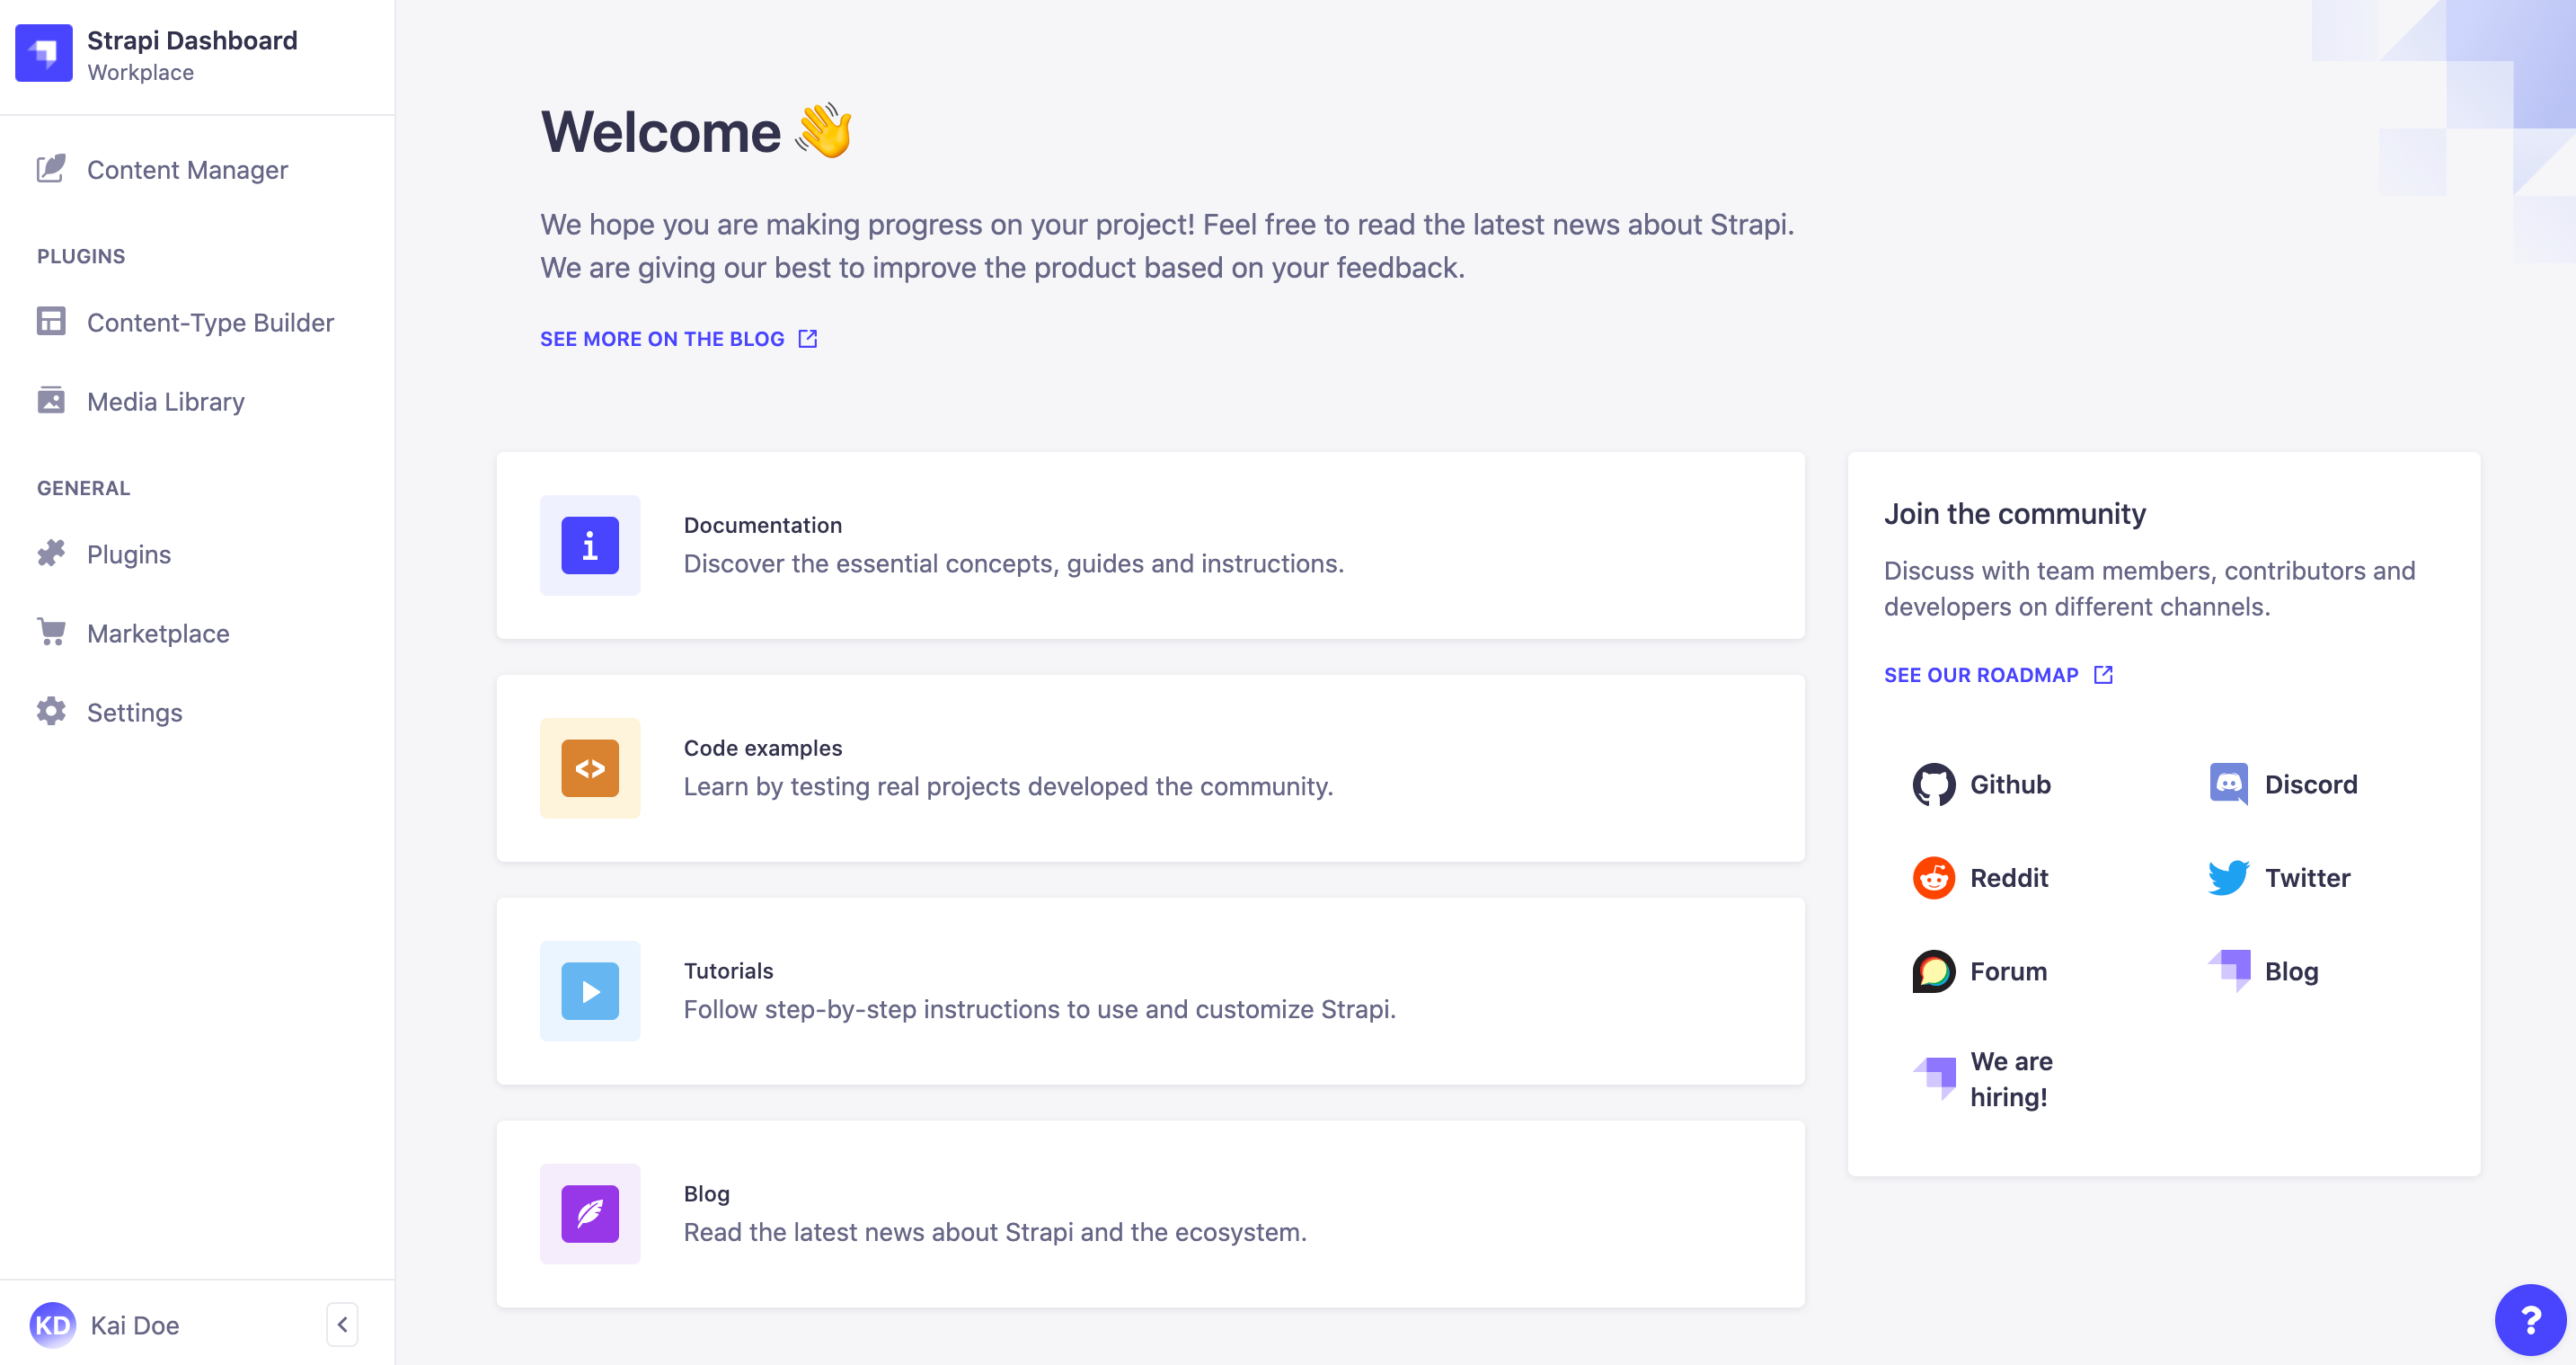Select the Code examples card
Screen dimensions: 2576x1365
click(1150, 768)
